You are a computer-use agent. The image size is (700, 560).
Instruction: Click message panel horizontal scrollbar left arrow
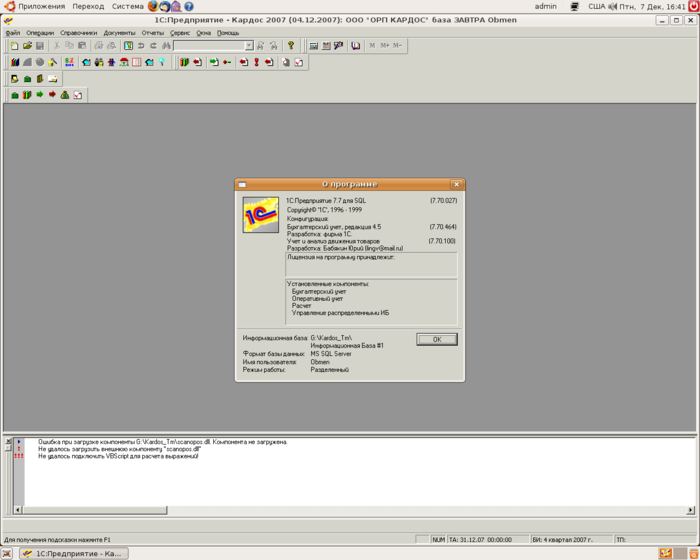(18, 510)
